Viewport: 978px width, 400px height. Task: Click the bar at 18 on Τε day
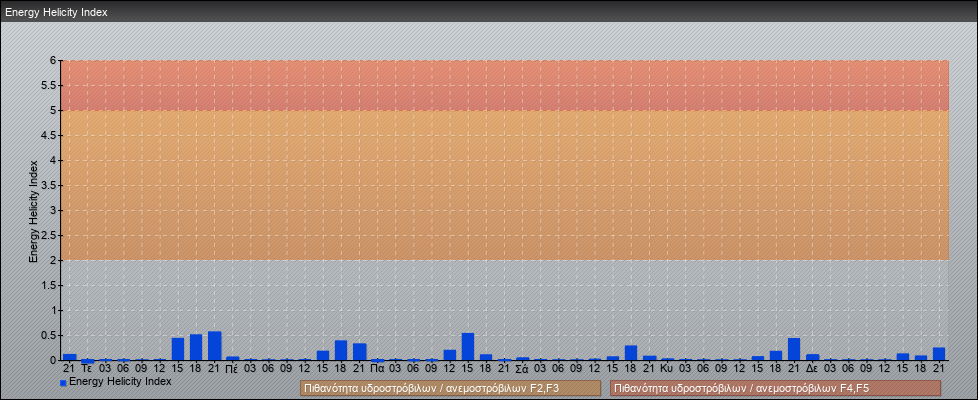coord(196,347)
